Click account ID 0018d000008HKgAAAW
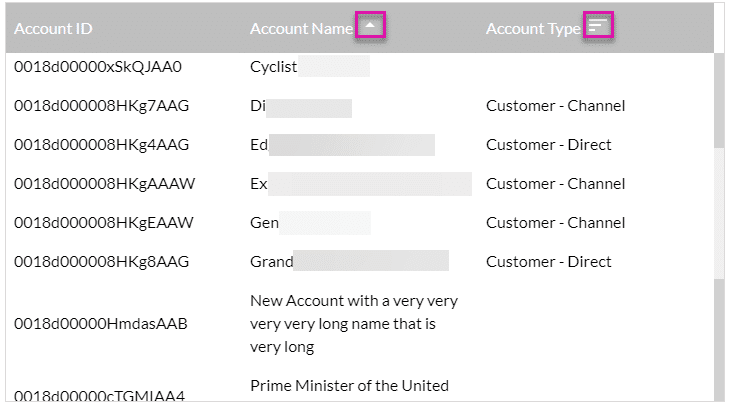The image size is (729, 407). coord(105,184)
